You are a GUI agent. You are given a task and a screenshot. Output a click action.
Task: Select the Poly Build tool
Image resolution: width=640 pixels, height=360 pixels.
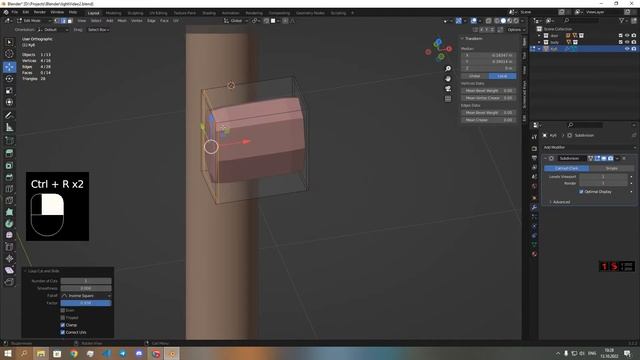(x=9, y=212)
